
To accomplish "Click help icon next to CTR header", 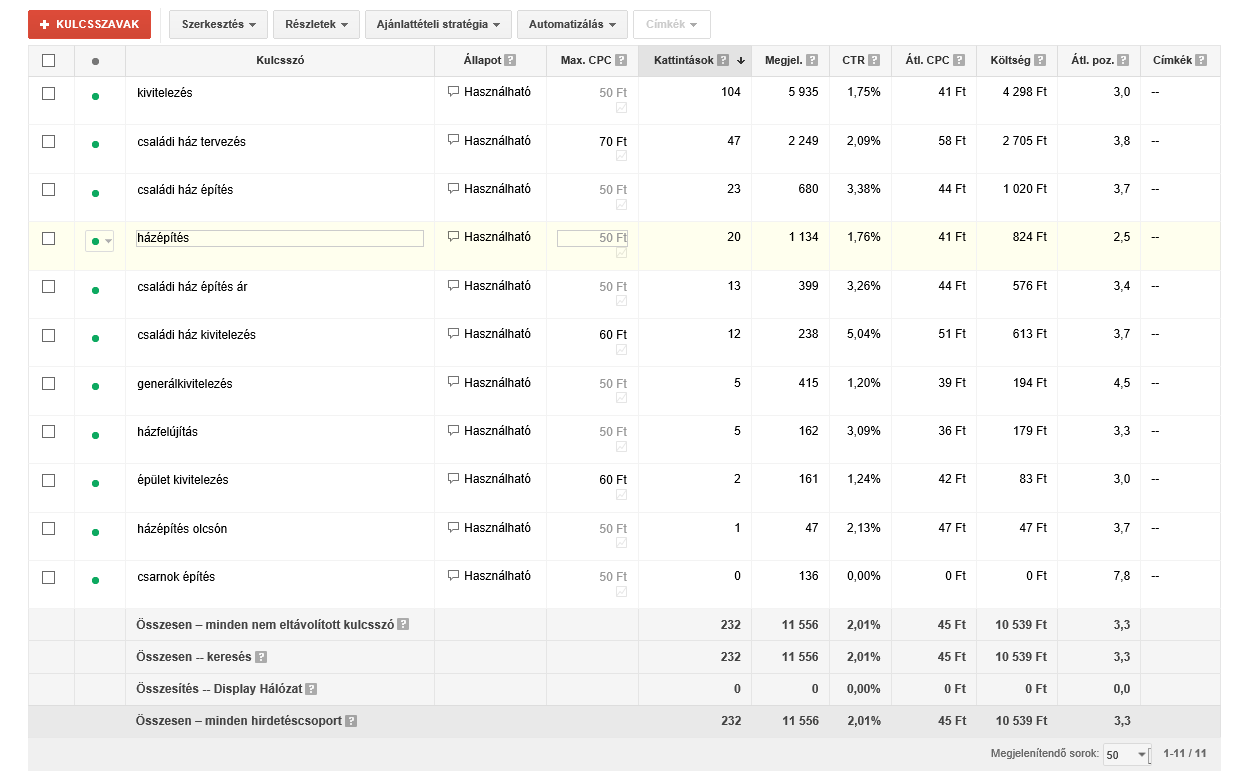I will (874, 60).
